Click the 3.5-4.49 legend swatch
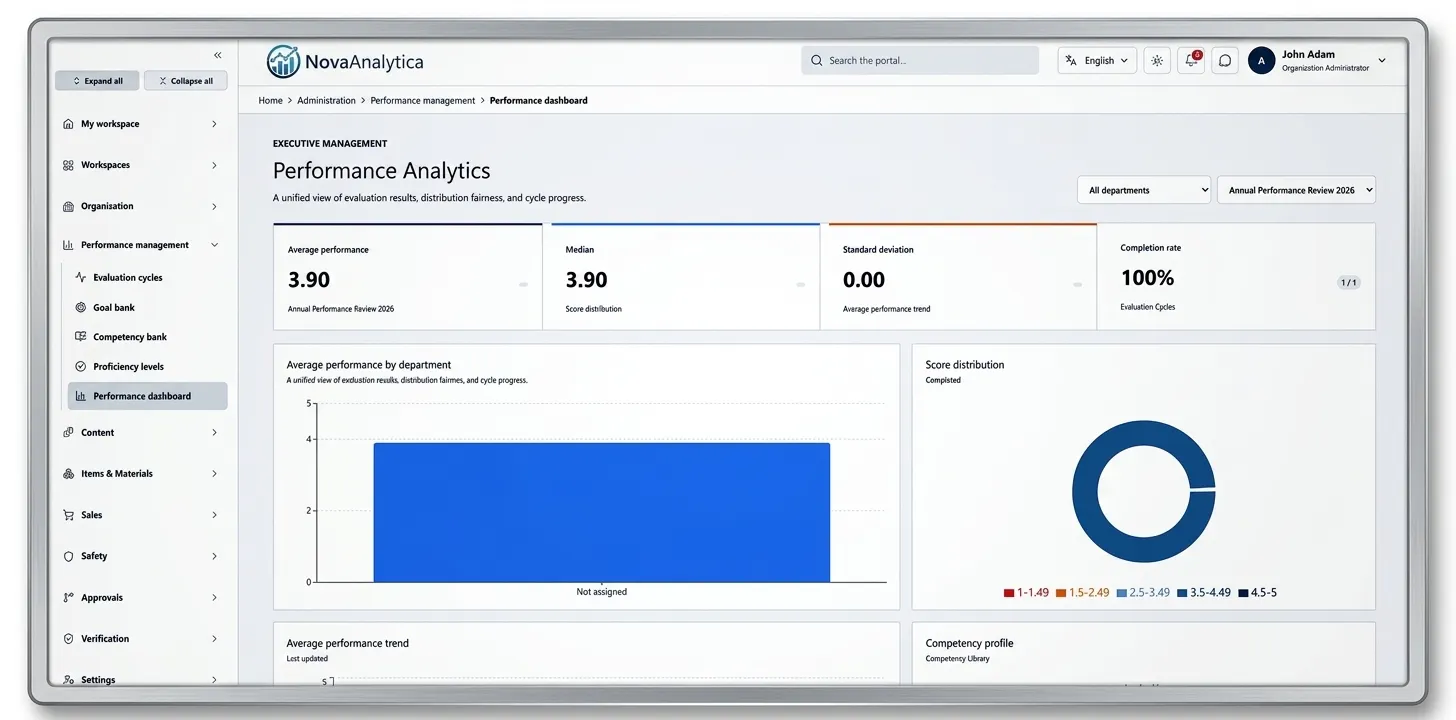Image resolution: width=1456 pixels, height=720 pixels. click(x=1182, y=593)
